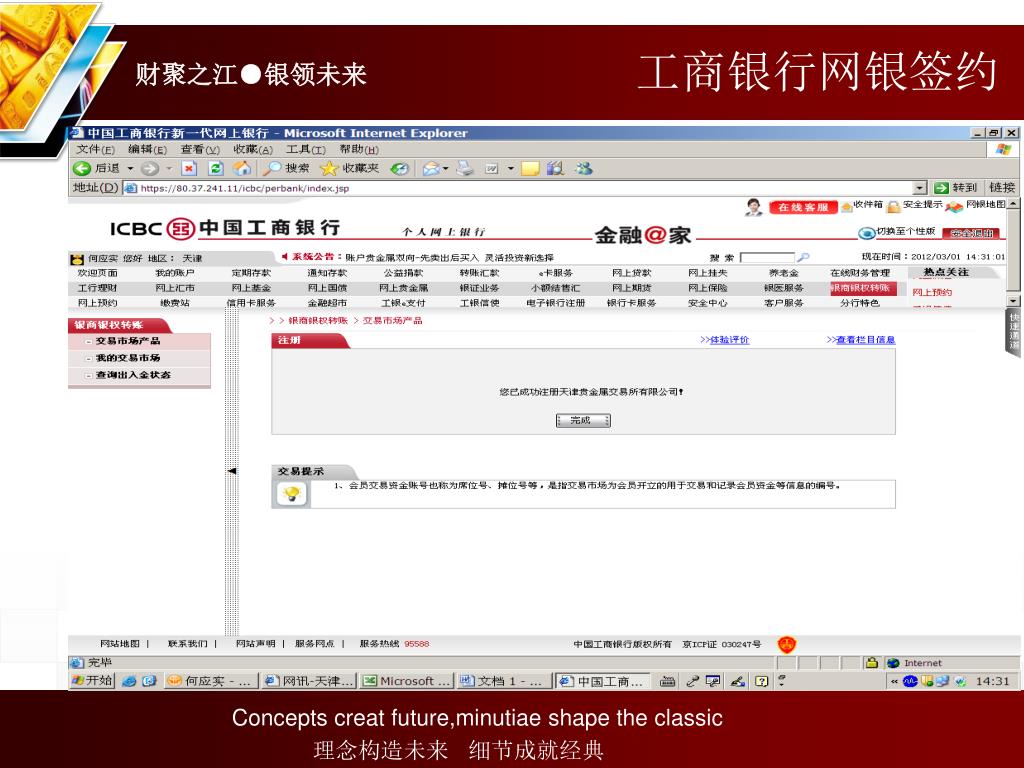1024x768 pixels.
Task: Click the Edit page toolbar icon
Action: coord(492,168)
